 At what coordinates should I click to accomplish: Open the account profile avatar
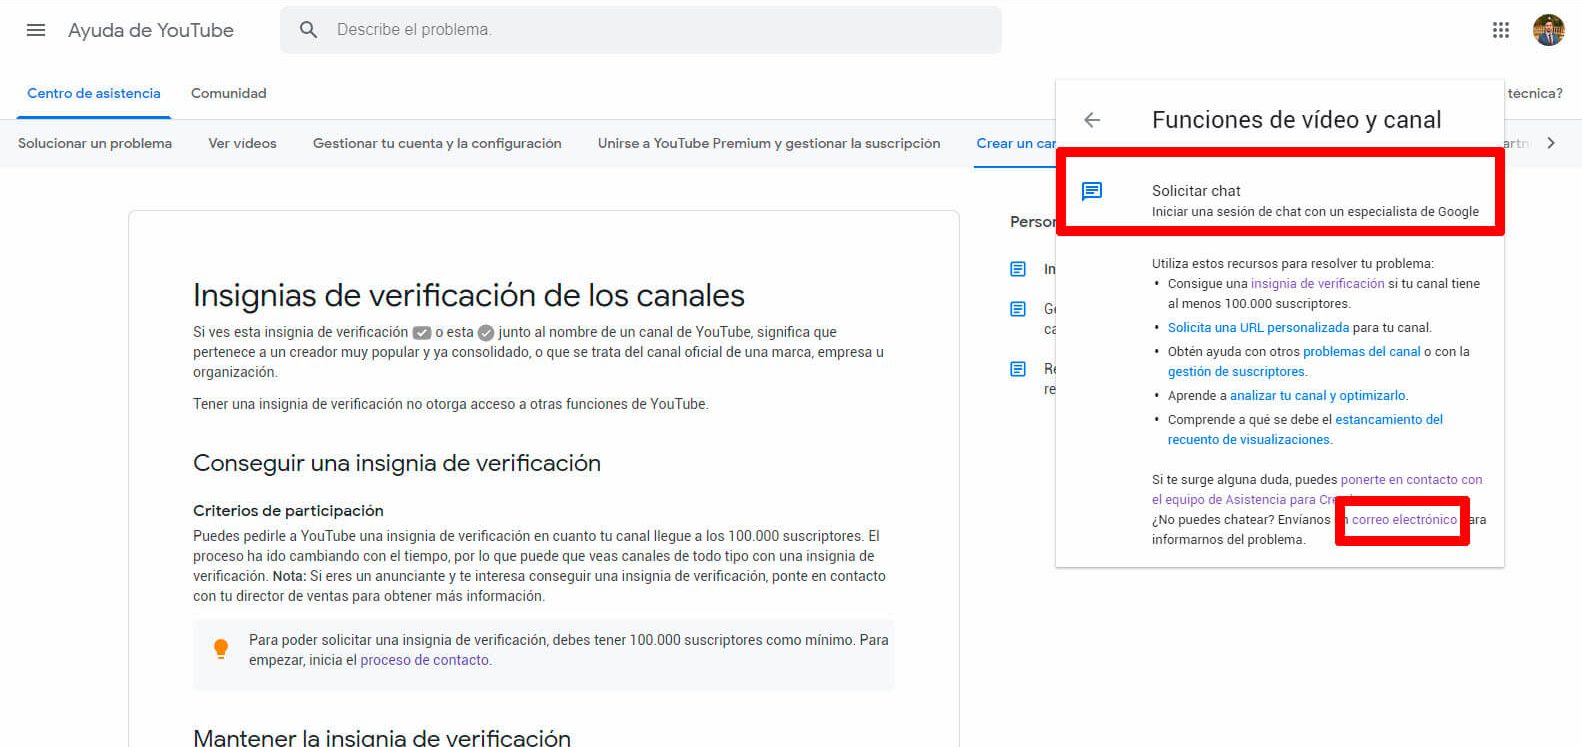pyautogui.click(x=1548, y=30)
